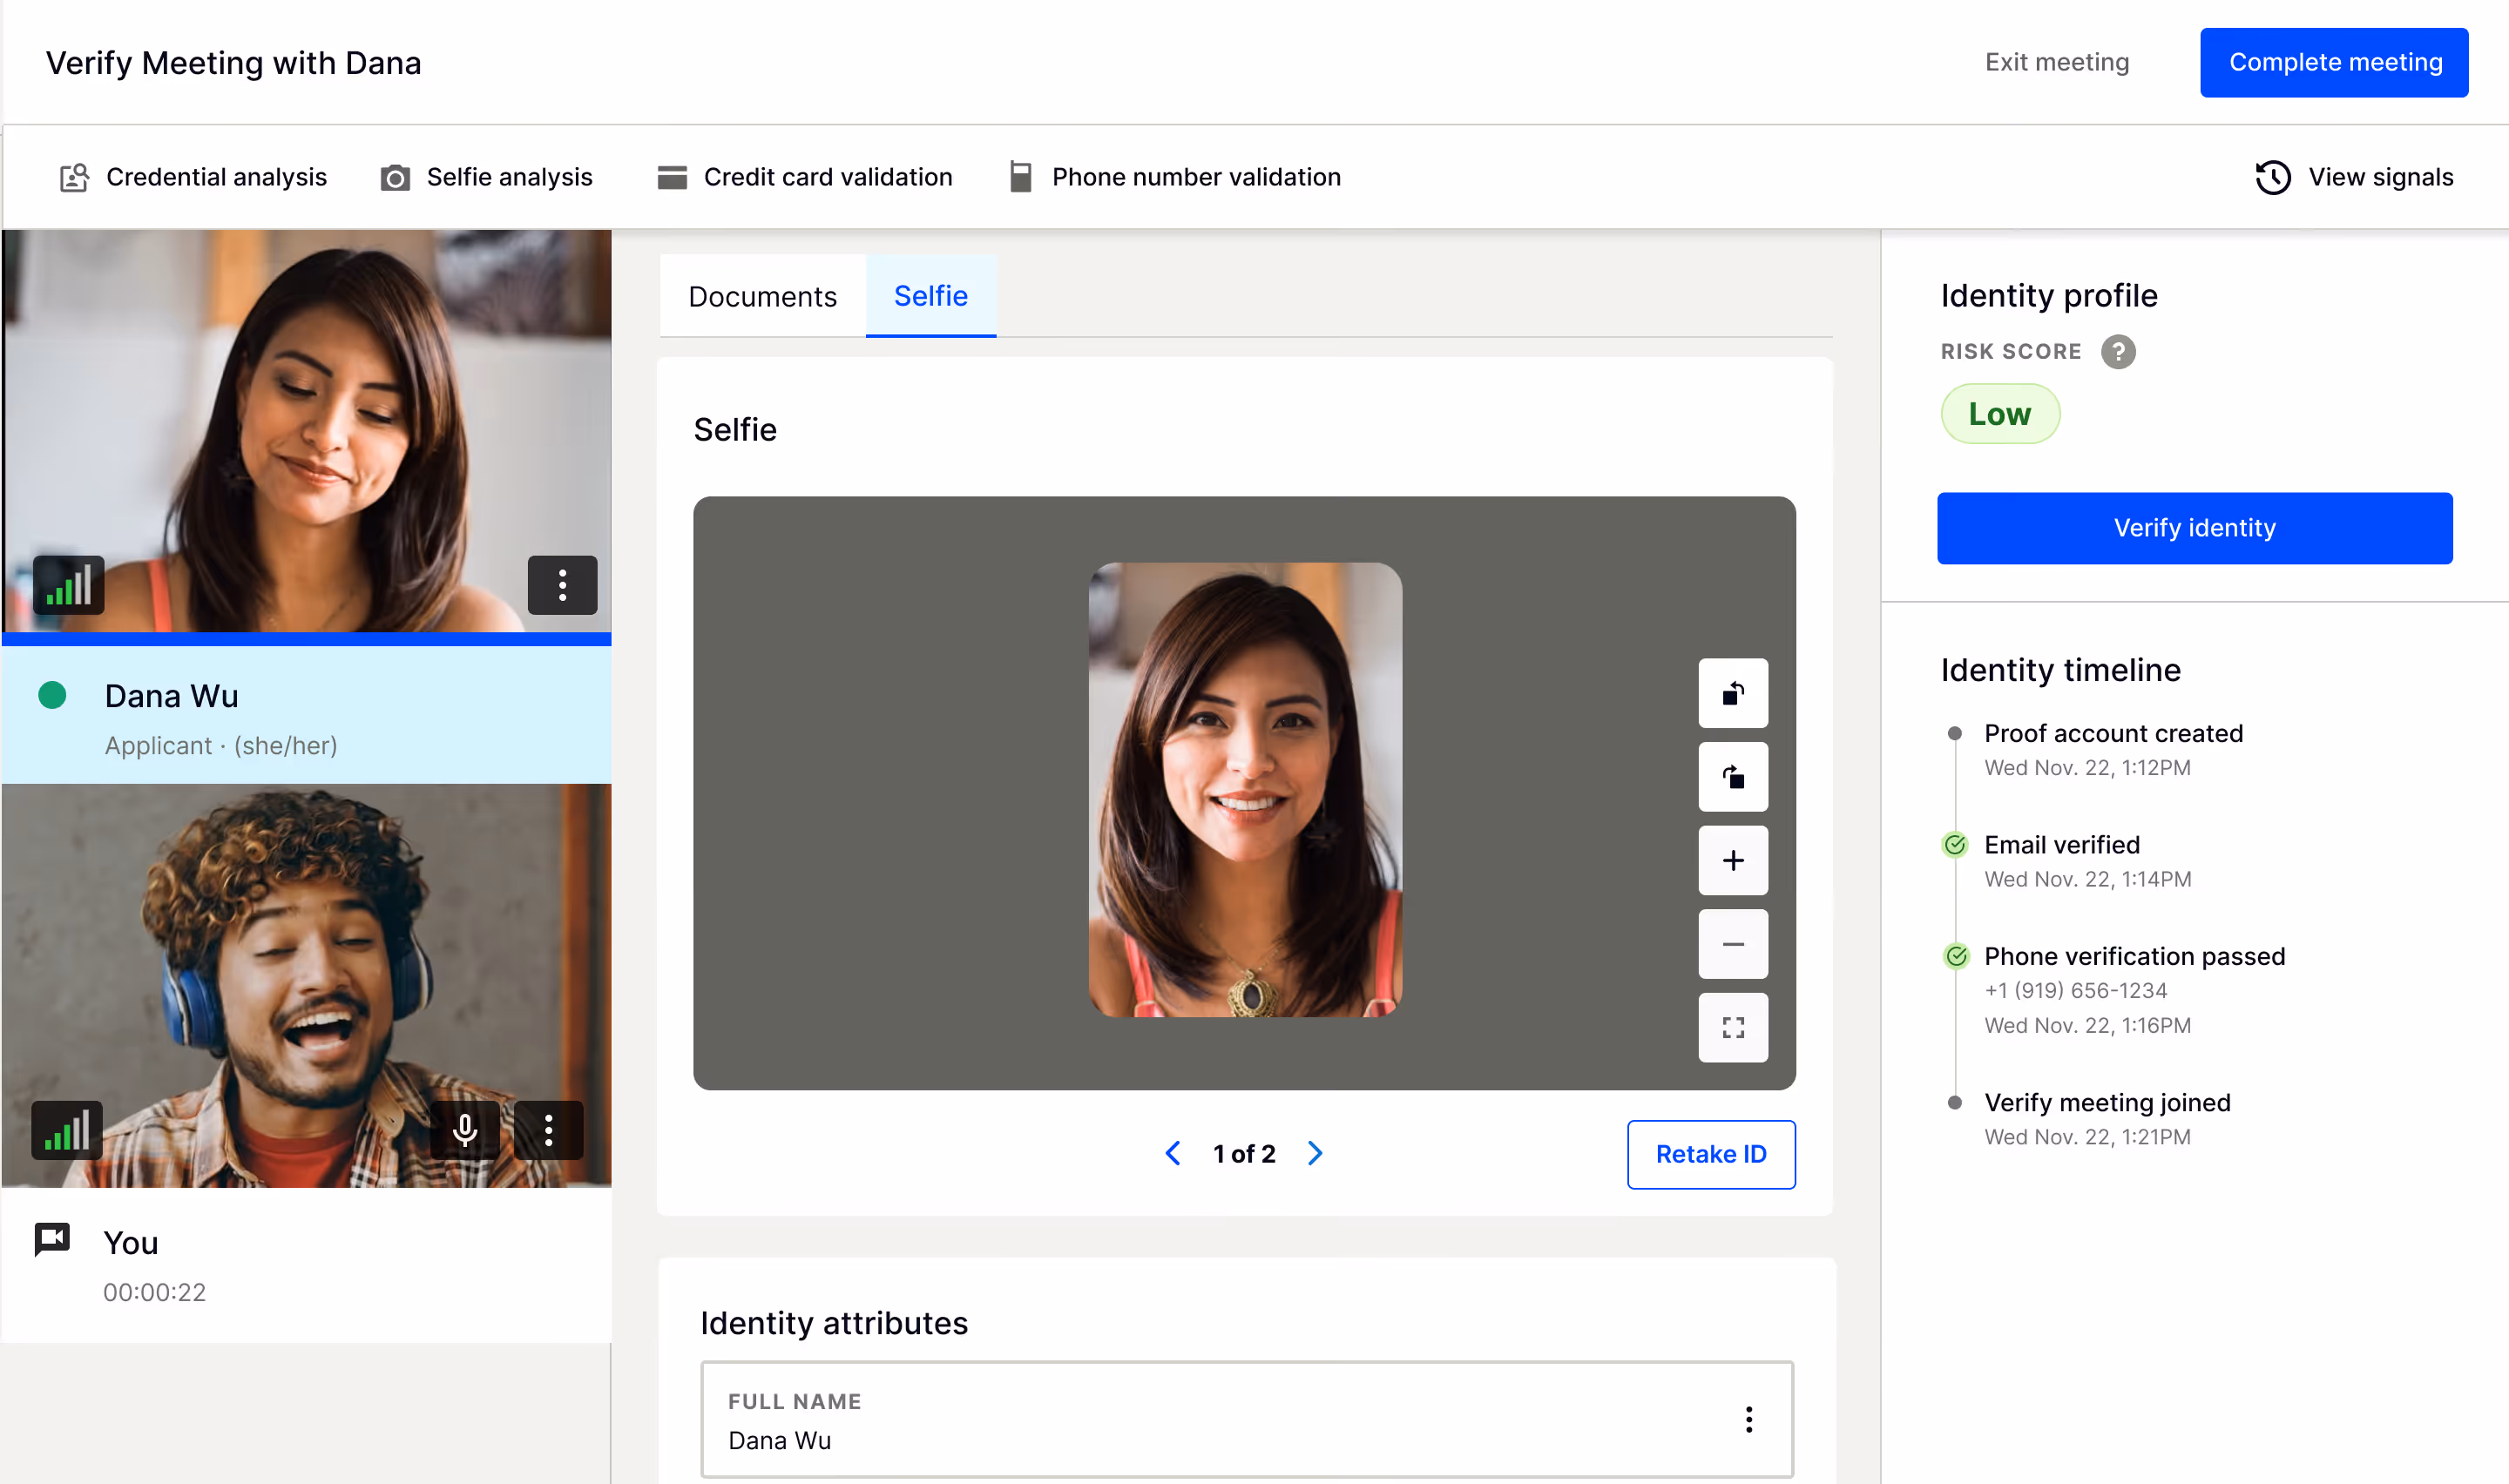Check Dana's video signal strength indicator
The width and height of the screenshot is (2509, 1484).
[69, 585]
